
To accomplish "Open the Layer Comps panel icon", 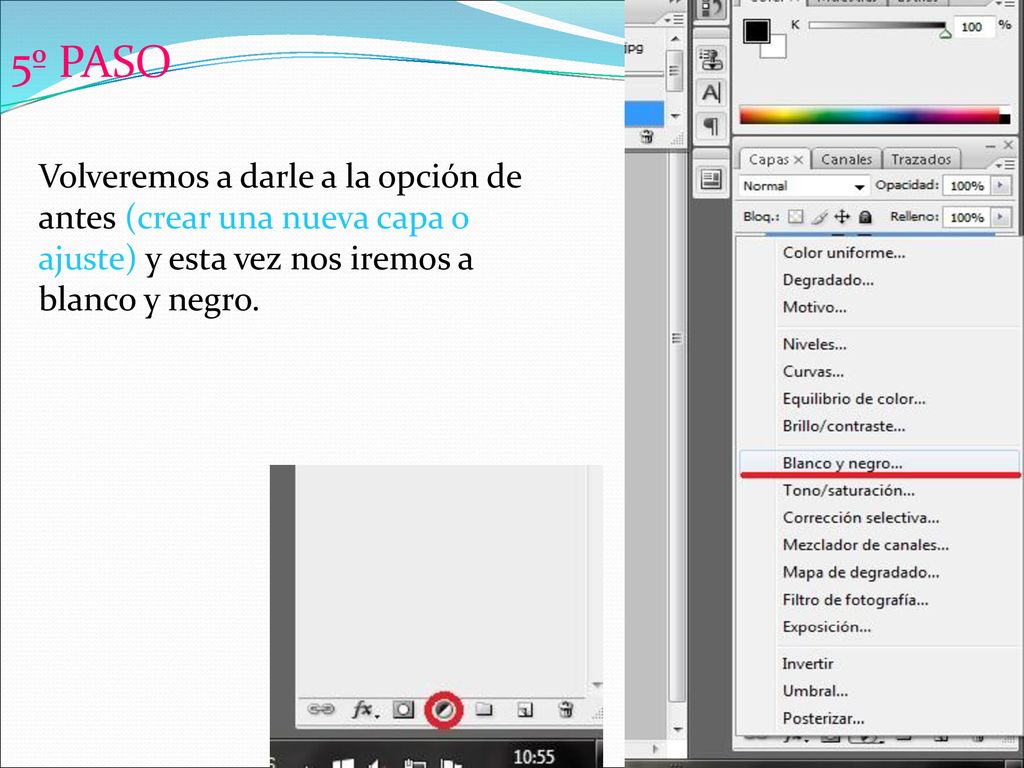I will coord(711,179).
